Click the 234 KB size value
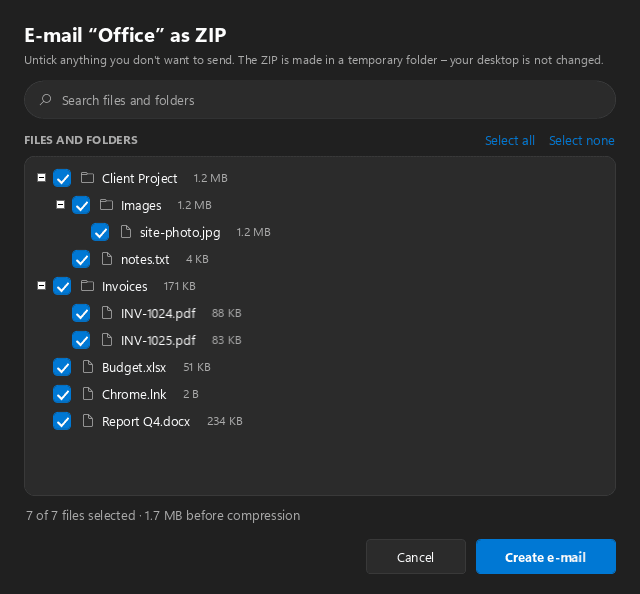Viewport: 640px width, 594px height. point(225,421)
